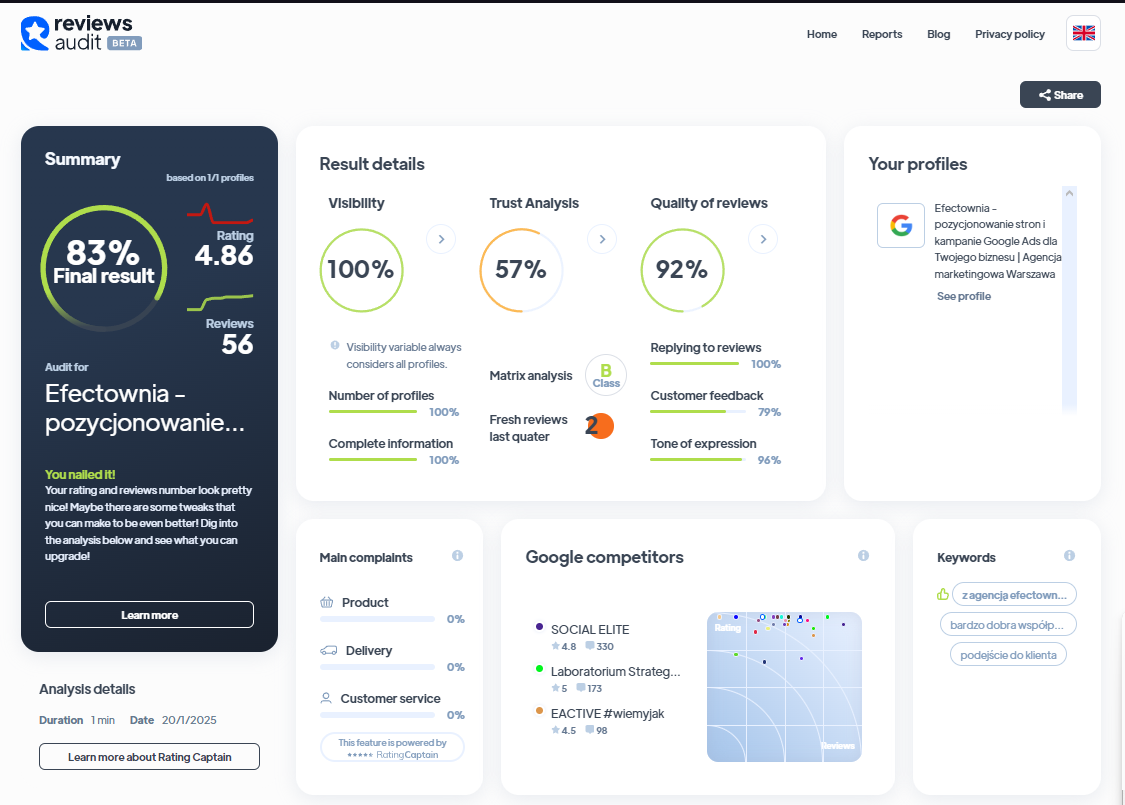Click the Google competitors scatter chart
1125x805 pixels.
tap(784, 687)
